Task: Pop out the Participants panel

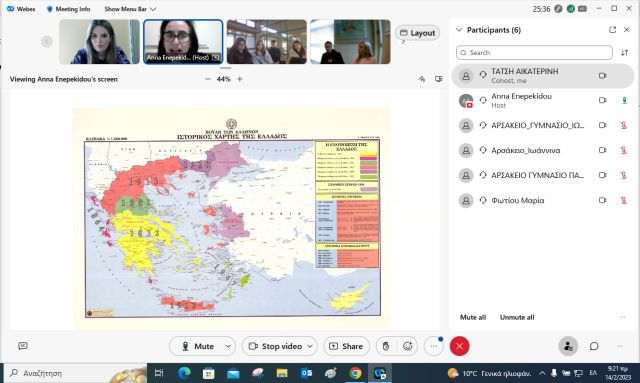Action: 612,30
